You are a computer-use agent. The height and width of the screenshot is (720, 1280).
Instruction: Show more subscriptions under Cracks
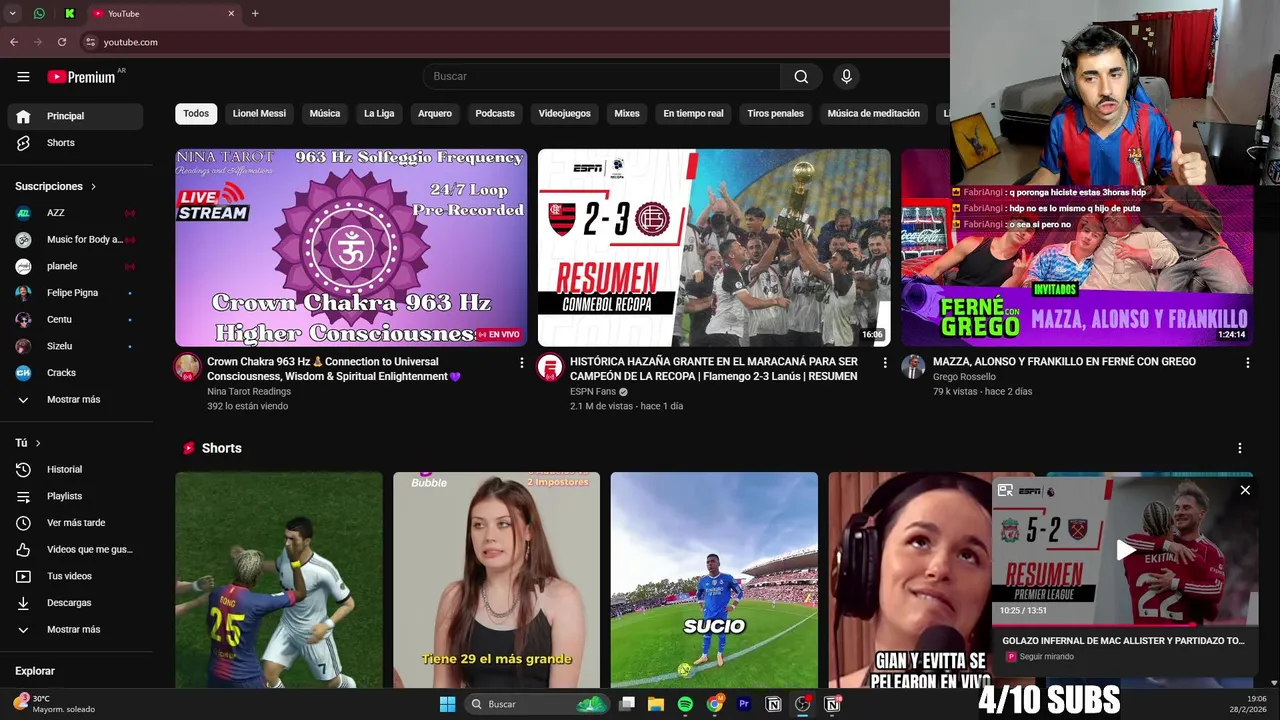(75, 399)
